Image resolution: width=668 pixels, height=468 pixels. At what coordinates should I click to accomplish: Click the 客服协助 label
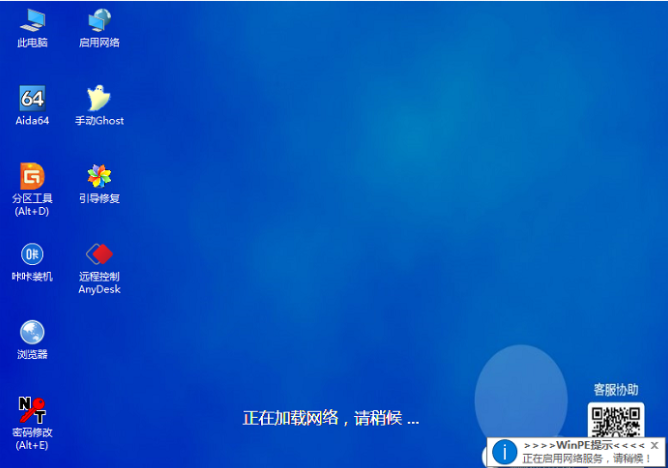tap(616, 390)
